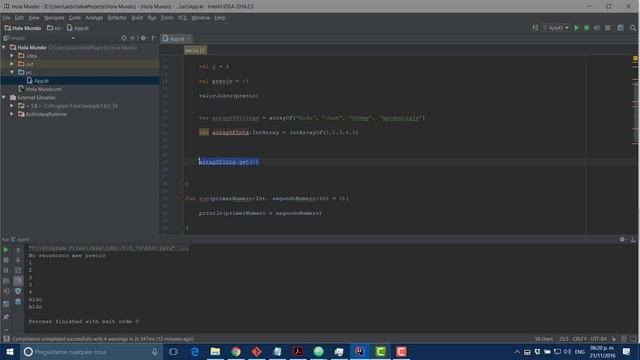Open the Analyze menu
Screen dimensions: 640x360
click(x=94, y=18)
